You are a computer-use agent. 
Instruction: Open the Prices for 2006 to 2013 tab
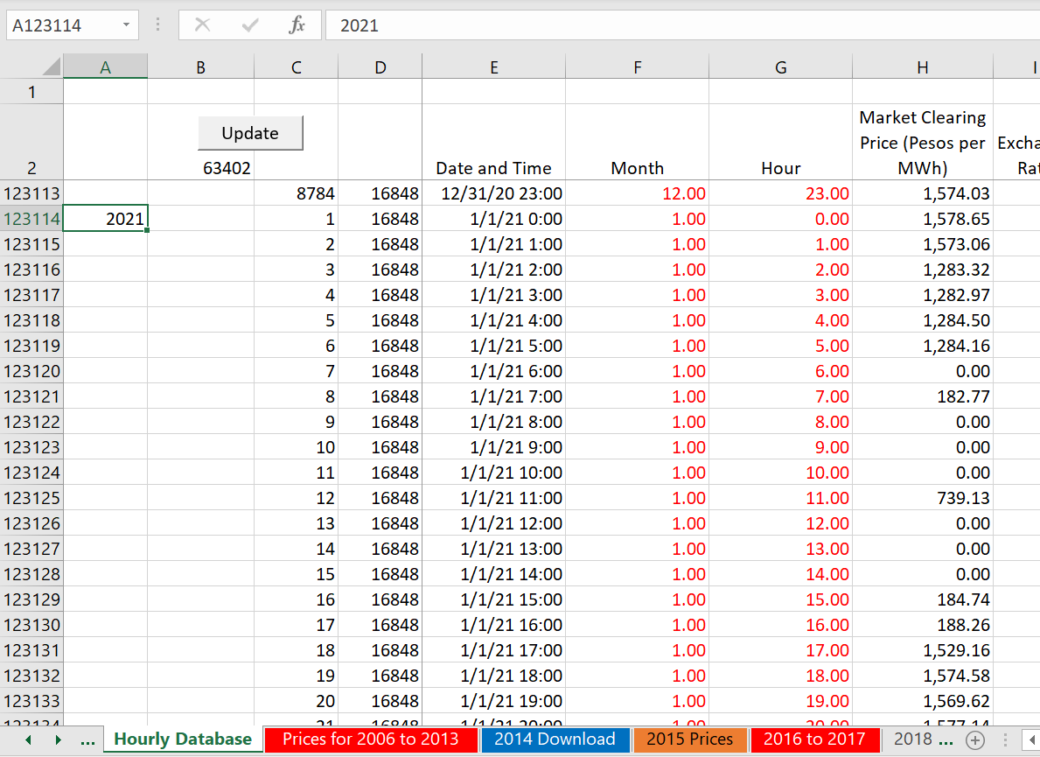click(x=370, y=740)
